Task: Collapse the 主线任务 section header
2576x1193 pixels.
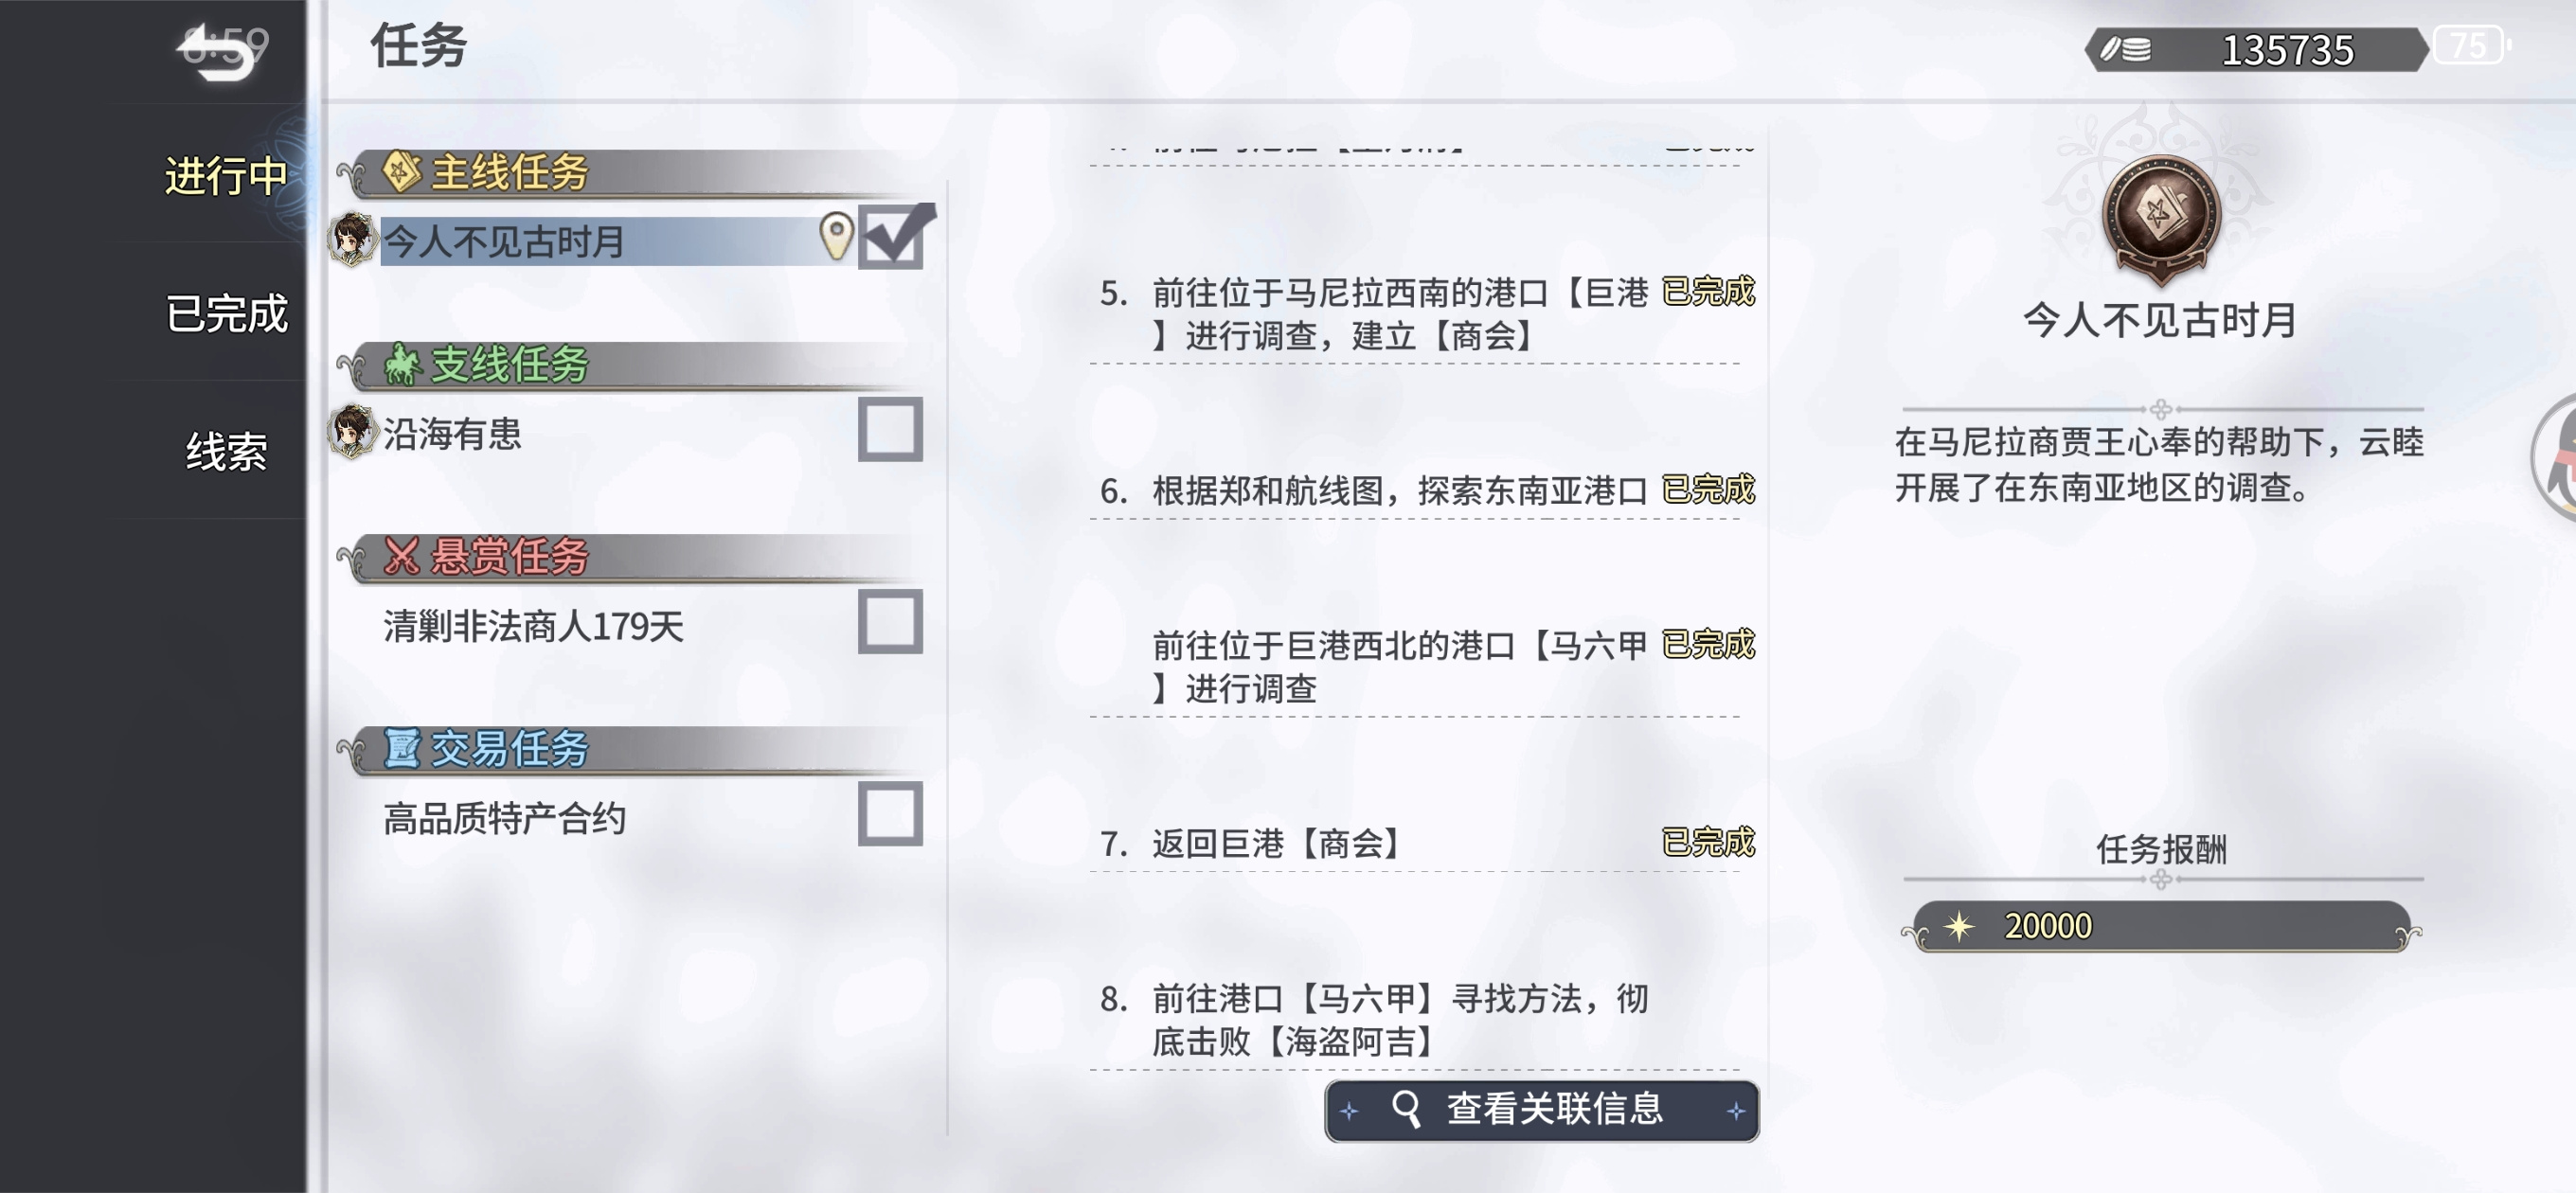Action: (x=630, y=173)
